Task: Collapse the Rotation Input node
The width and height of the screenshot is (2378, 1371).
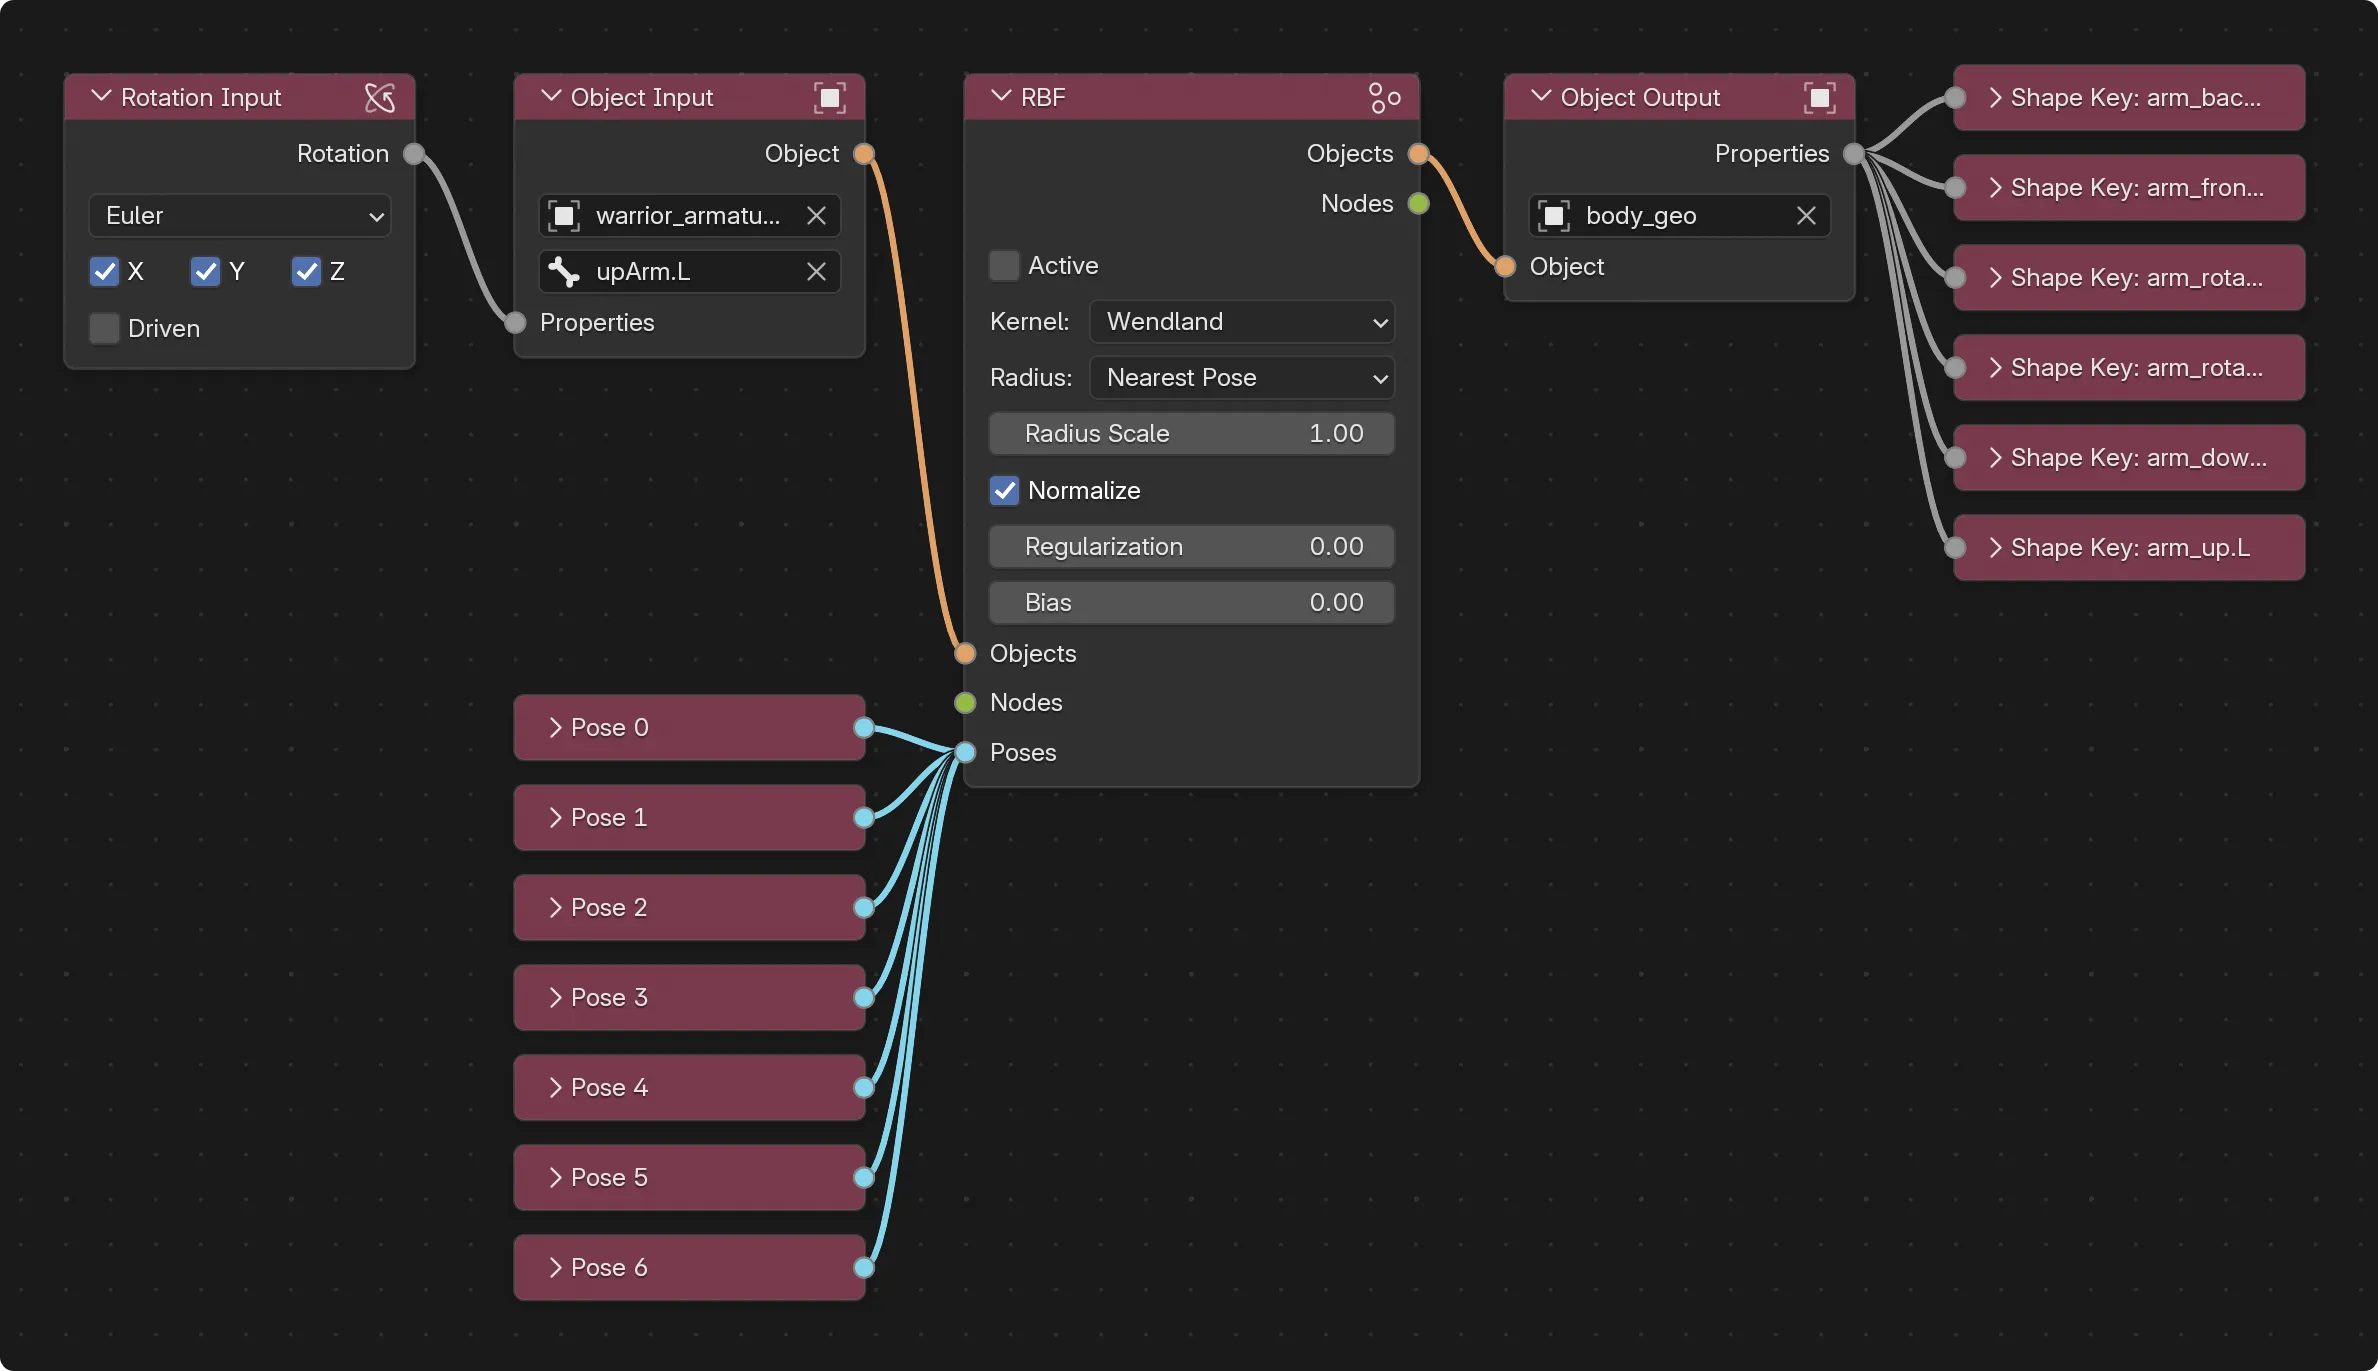Action: point(101,96)
